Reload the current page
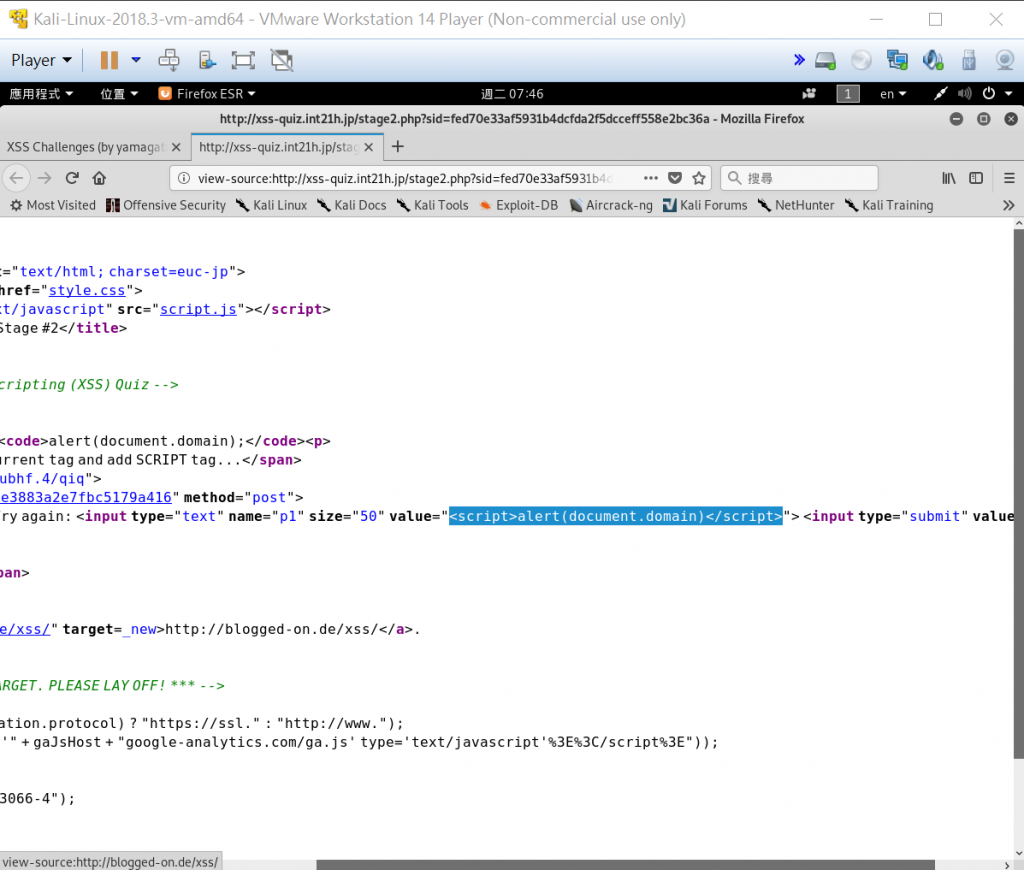The width and height of the screenshot is (1024, 870). [x=72, y=178]
